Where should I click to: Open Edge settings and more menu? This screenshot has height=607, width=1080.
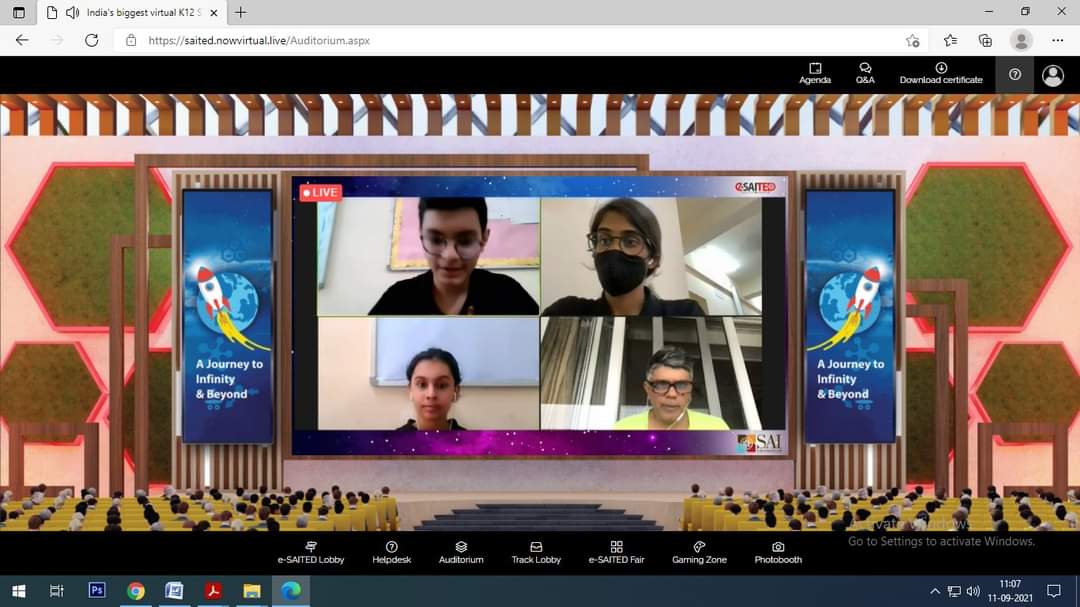tap(1057, 41)
